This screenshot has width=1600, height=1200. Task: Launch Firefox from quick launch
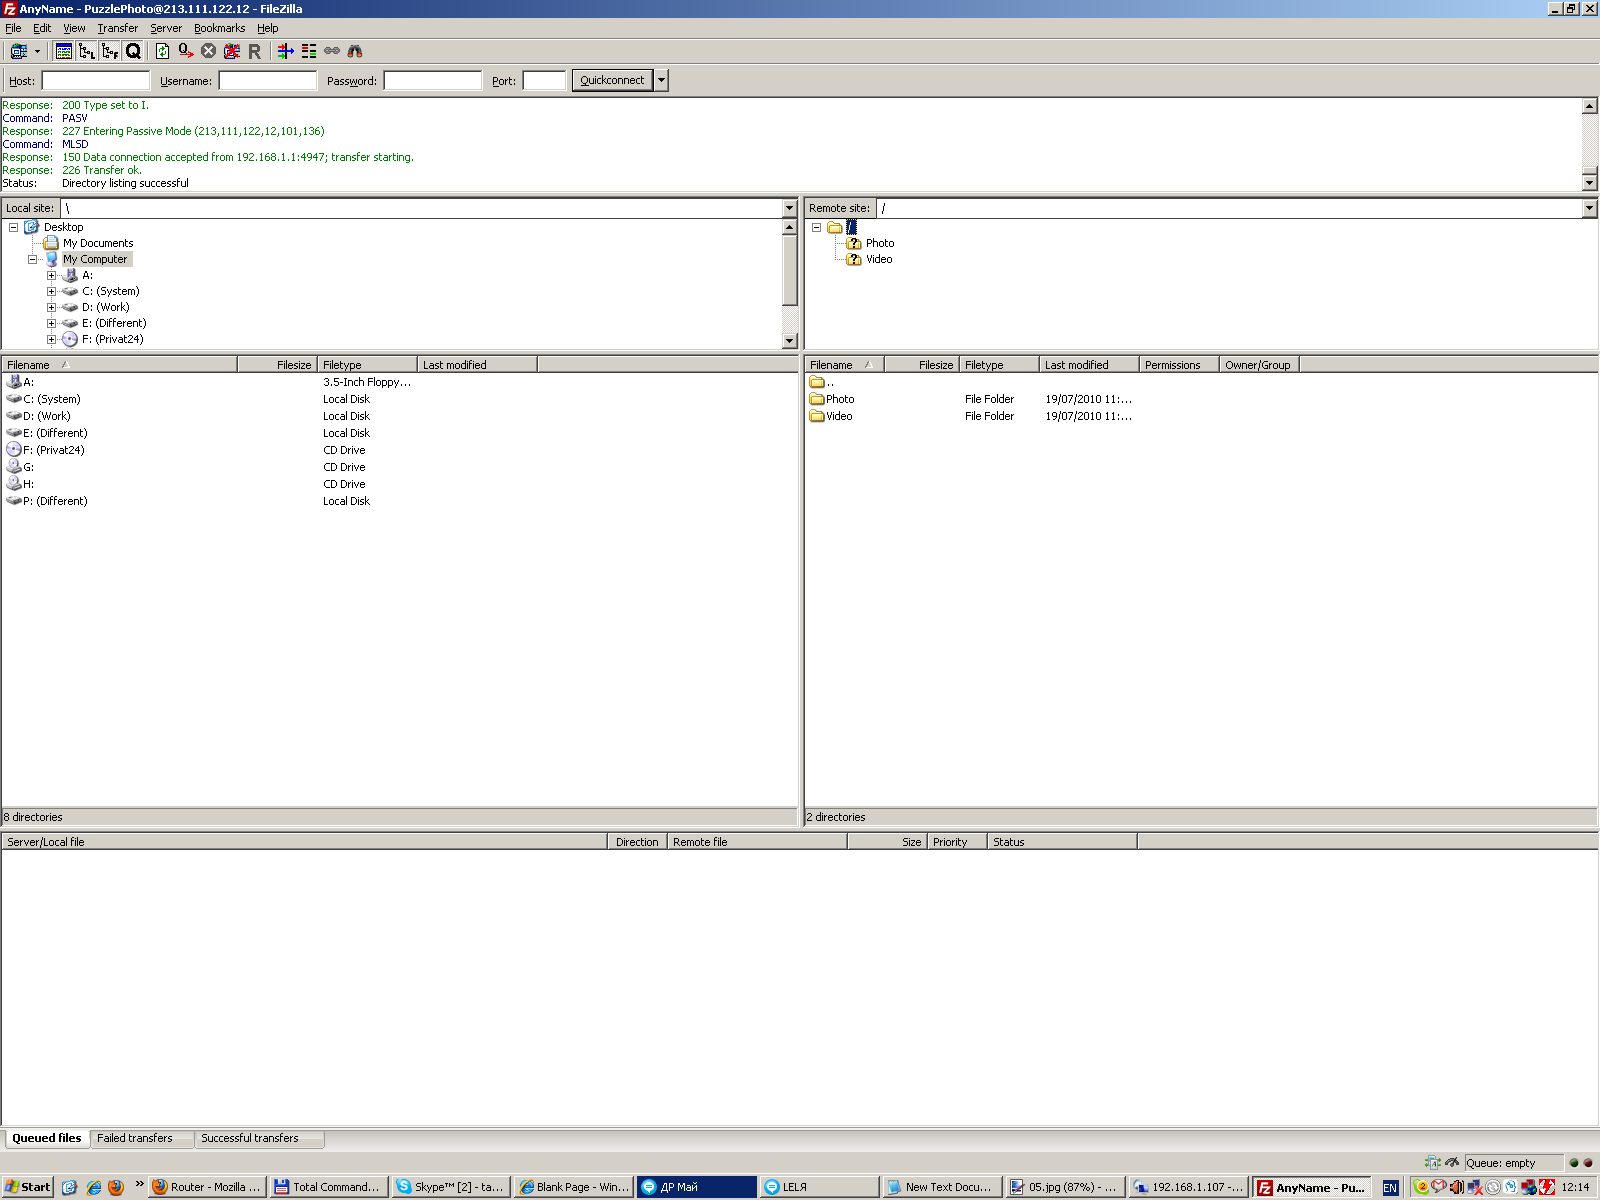(x=116, y=1187)
